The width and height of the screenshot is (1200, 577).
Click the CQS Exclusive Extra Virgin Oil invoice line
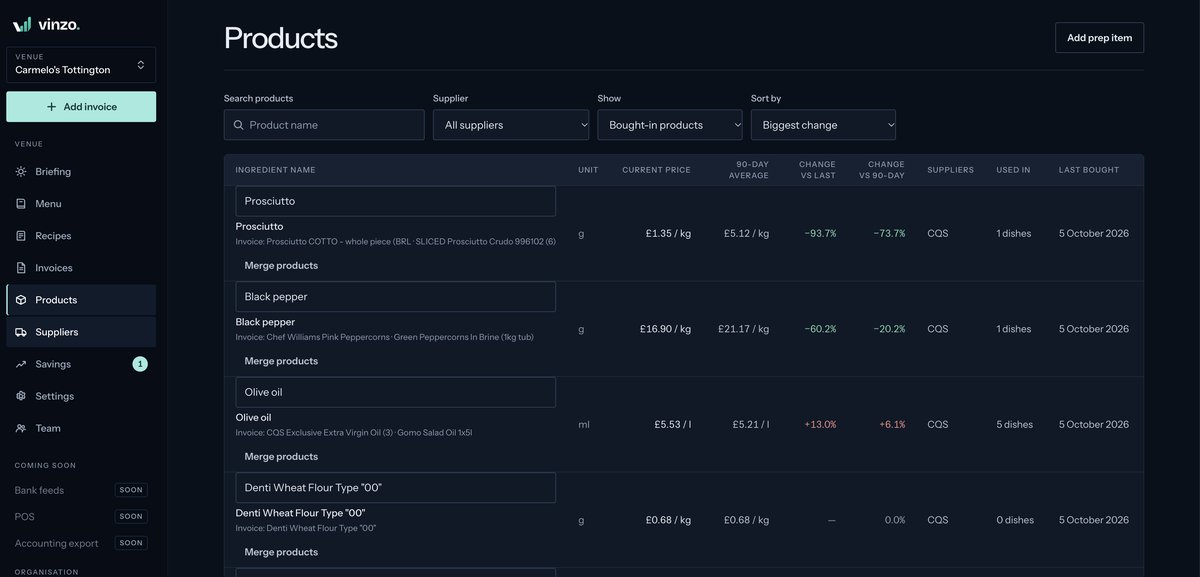[x=354, y=433]
